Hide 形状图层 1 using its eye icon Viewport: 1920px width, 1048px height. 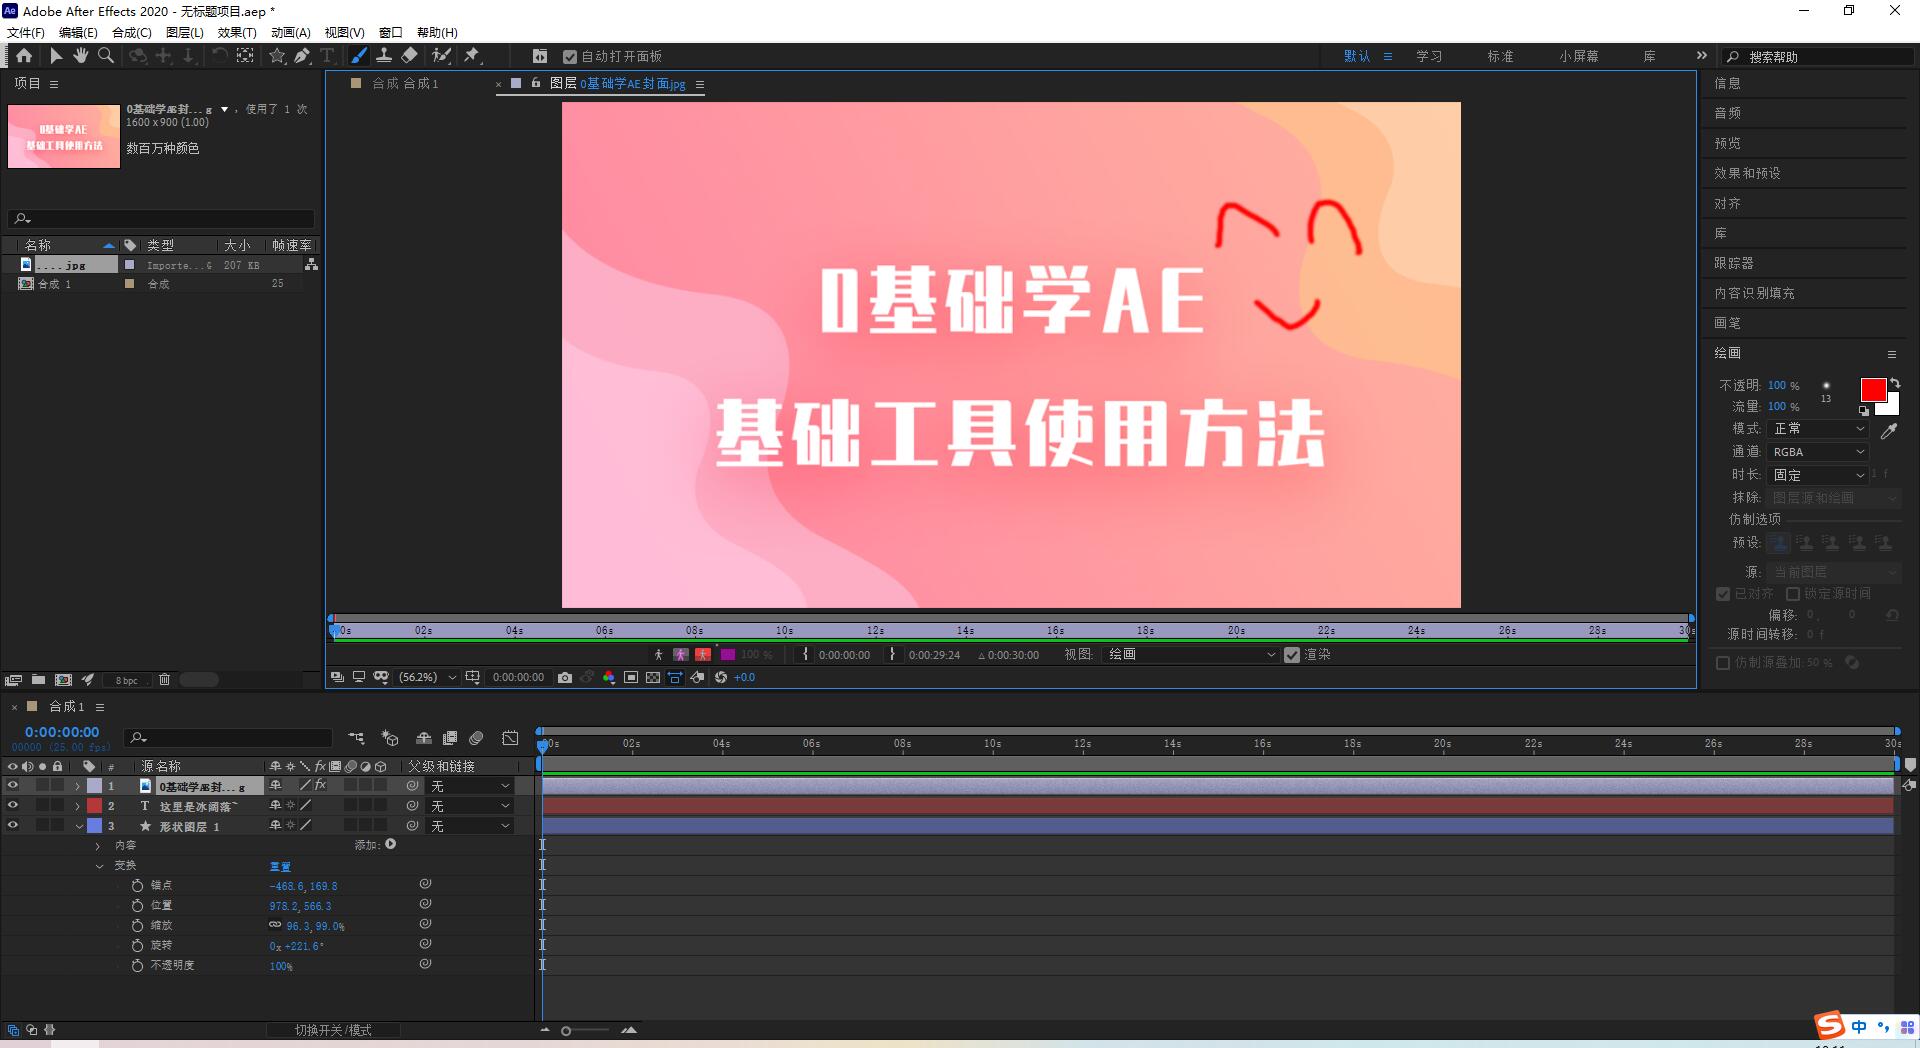[x=13, y=825]
